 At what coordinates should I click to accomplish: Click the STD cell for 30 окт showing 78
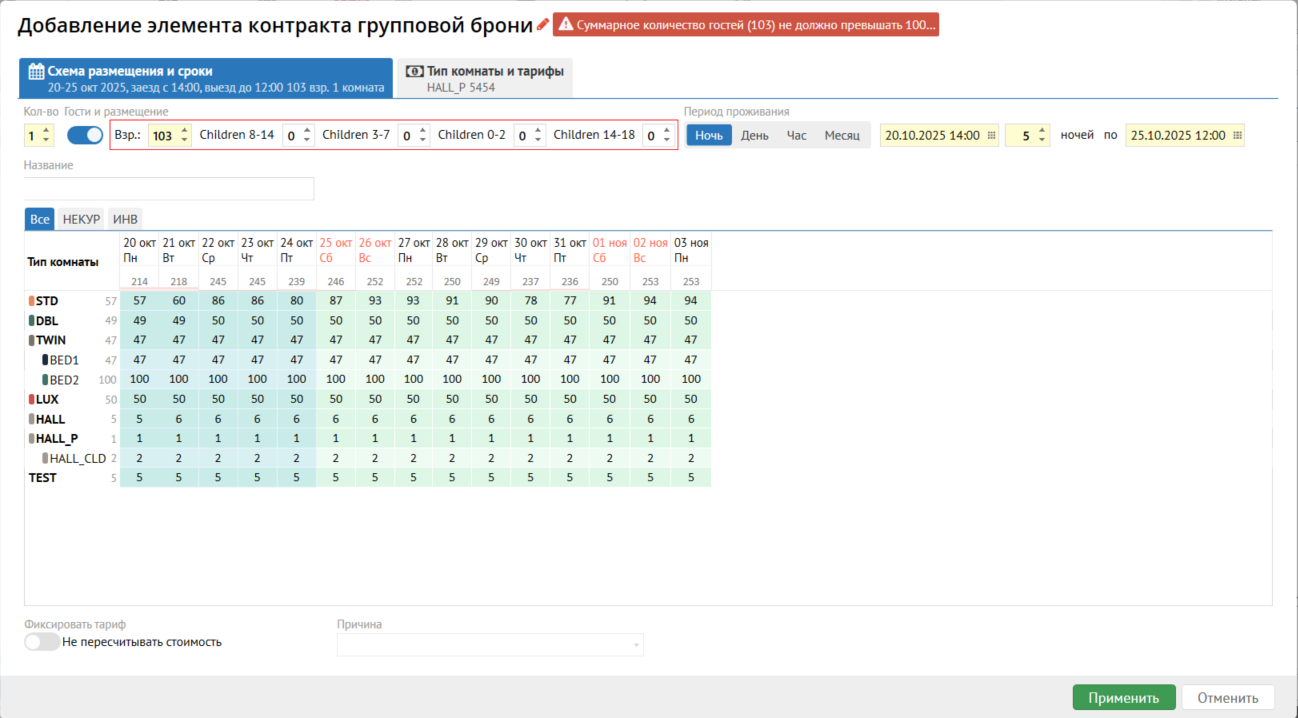pyautogui.click(x=531, y=301)
